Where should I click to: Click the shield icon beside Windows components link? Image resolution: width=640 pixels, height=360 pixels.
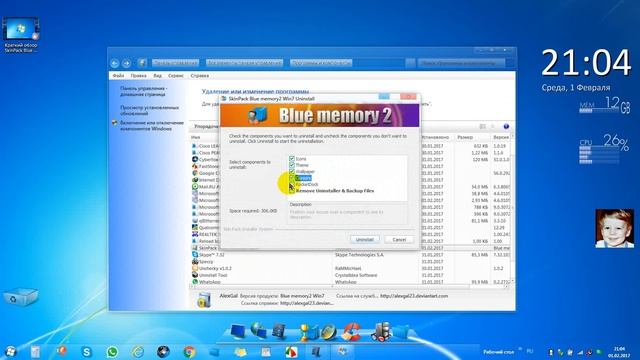pos(115,123)
